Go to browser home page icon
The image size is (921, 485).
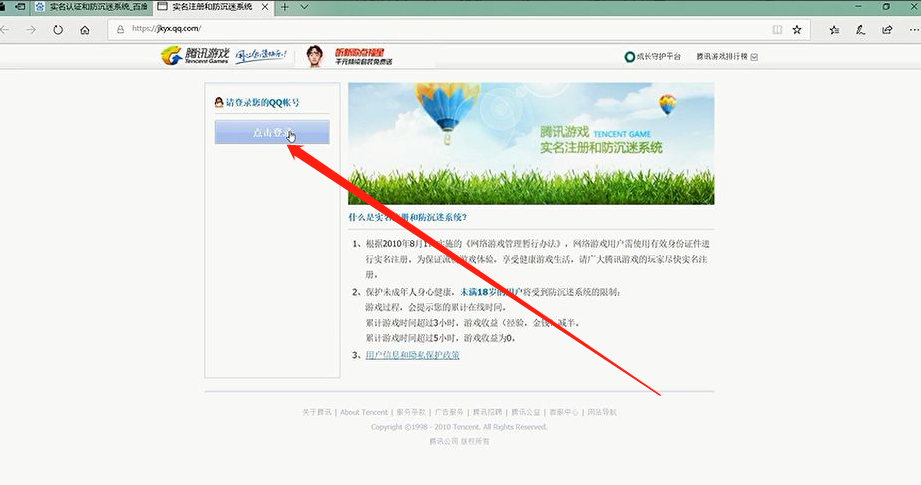click(85, 29)
